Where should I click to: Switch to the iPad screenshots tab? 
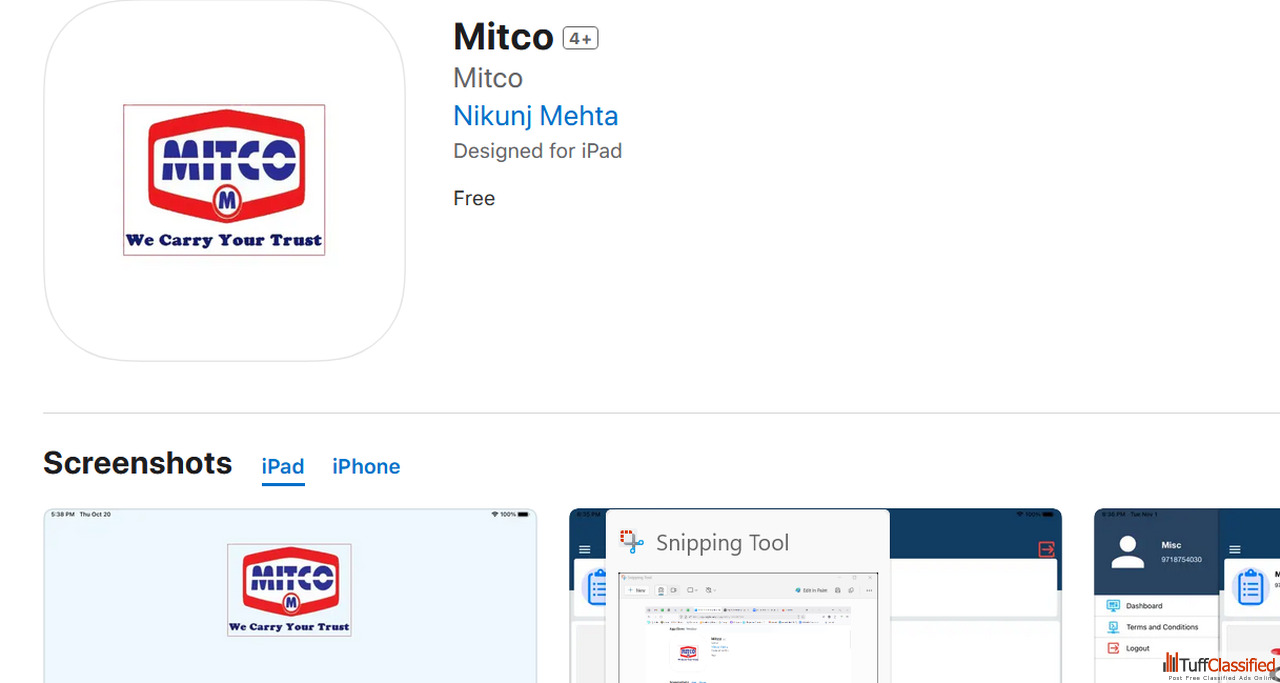pos(283,467)
